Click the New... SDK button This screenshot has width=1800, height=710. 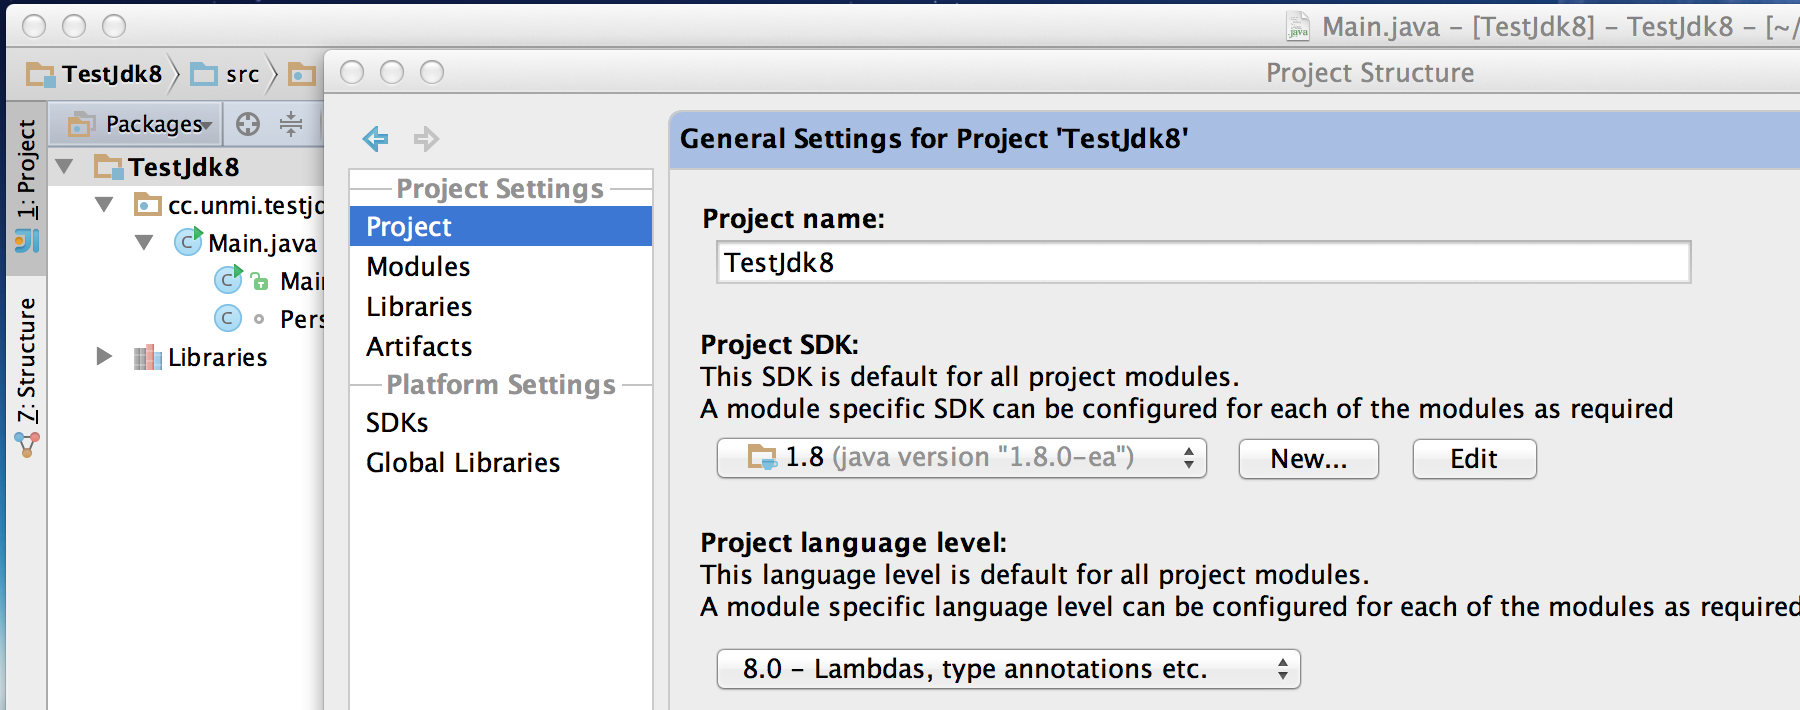[x=1308, y=459]
